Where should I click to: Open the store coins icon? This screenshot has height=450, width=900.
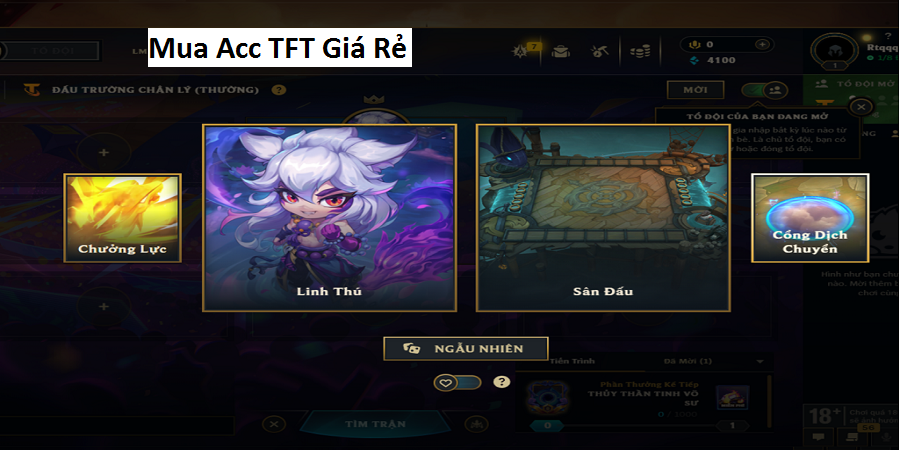[x=639, y=52]
